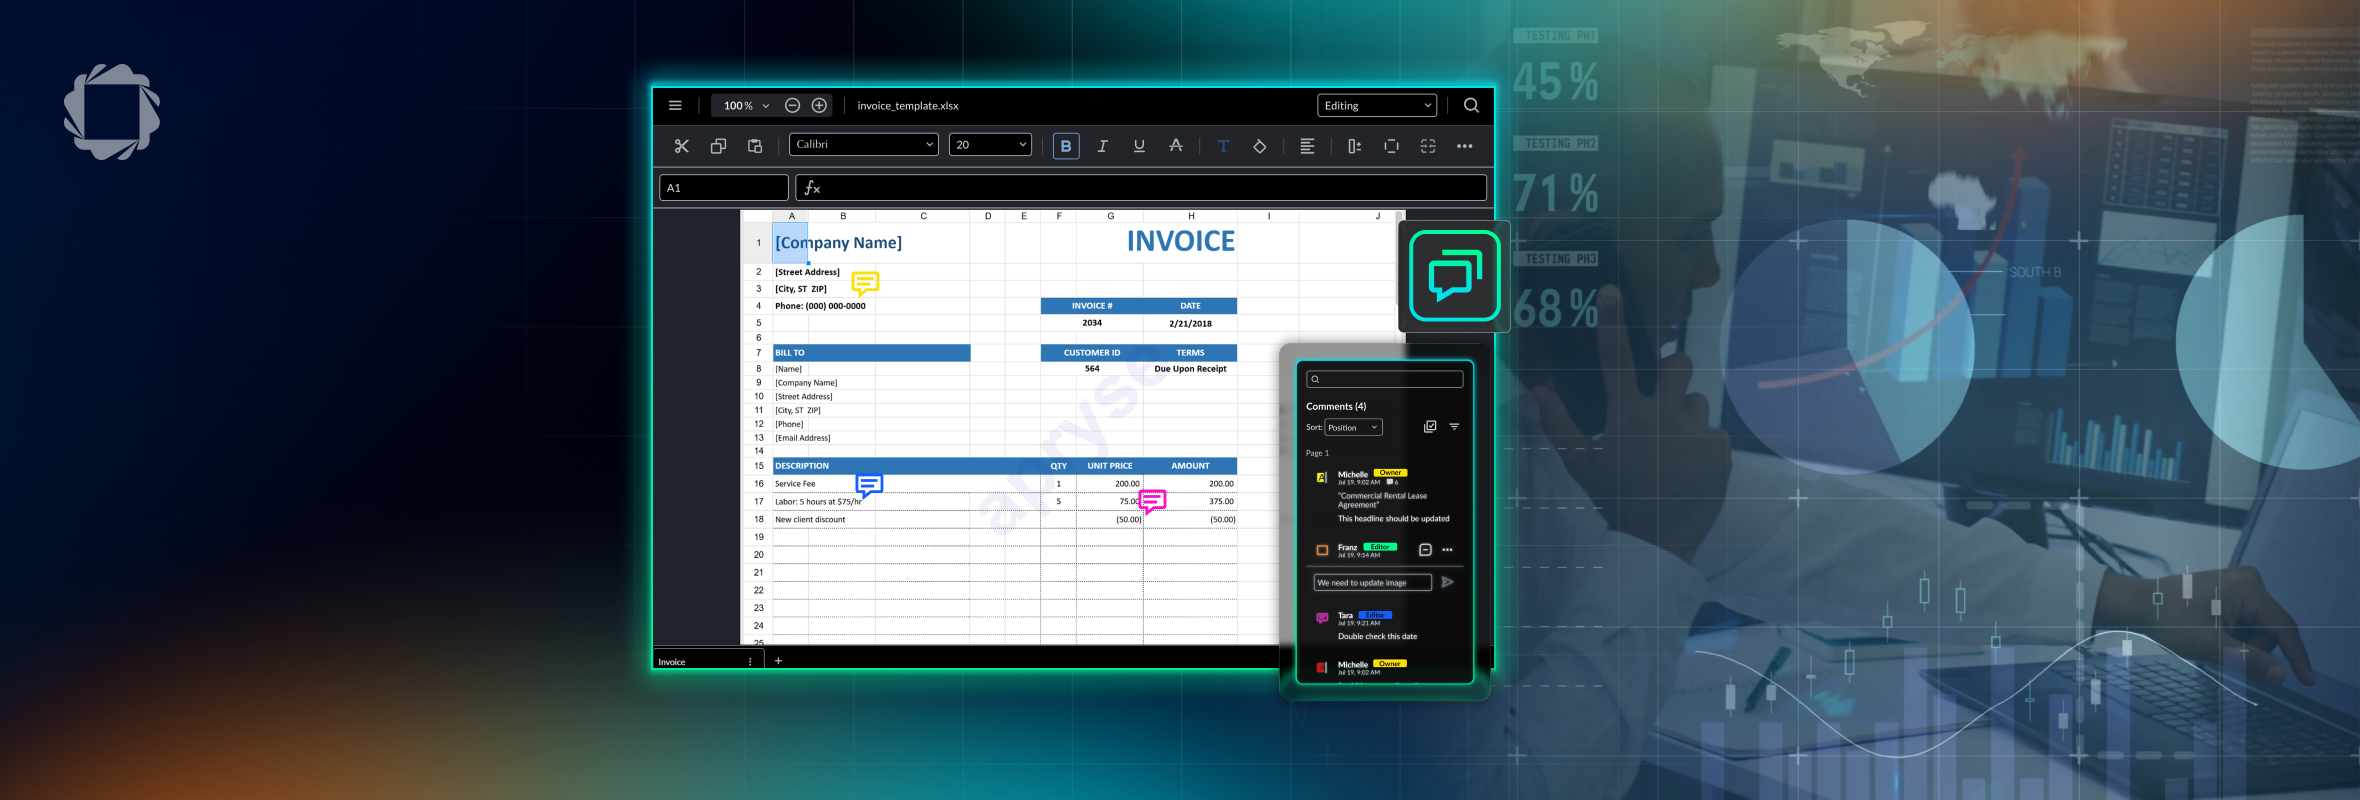This screenshot has height=800, width=2360.
Task: Open the 100% zoom level dropdown
Action: pos(746,105)
